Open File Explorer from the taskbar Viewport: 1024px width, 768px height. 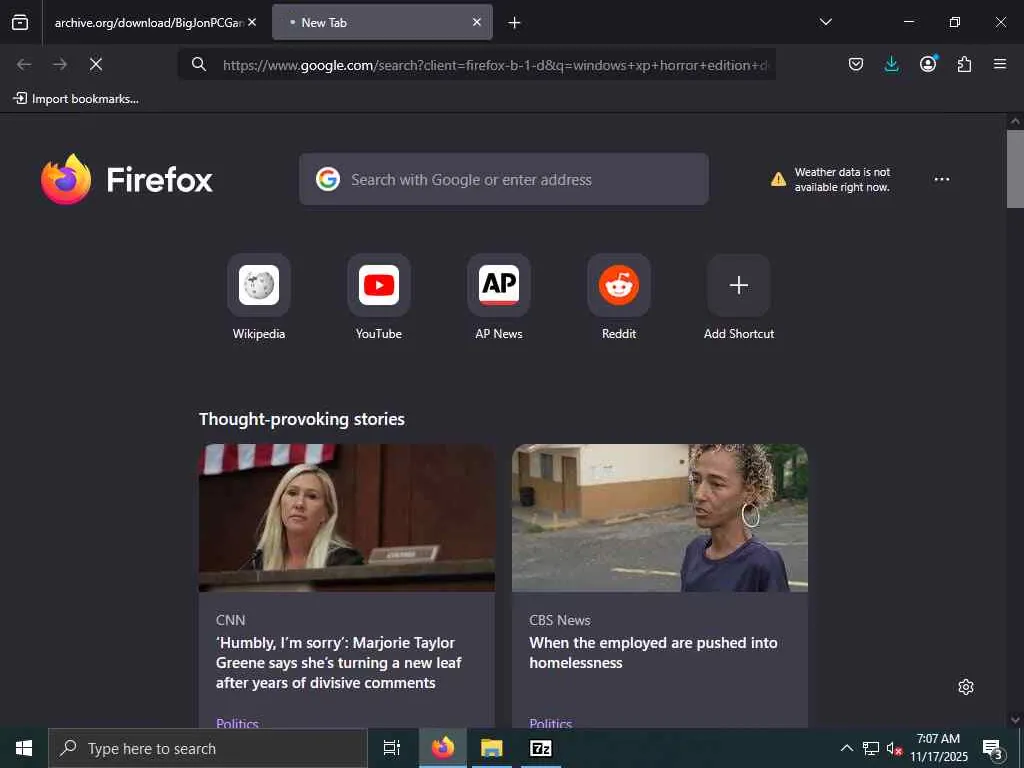pyautogui.click(x=492, y=748)
